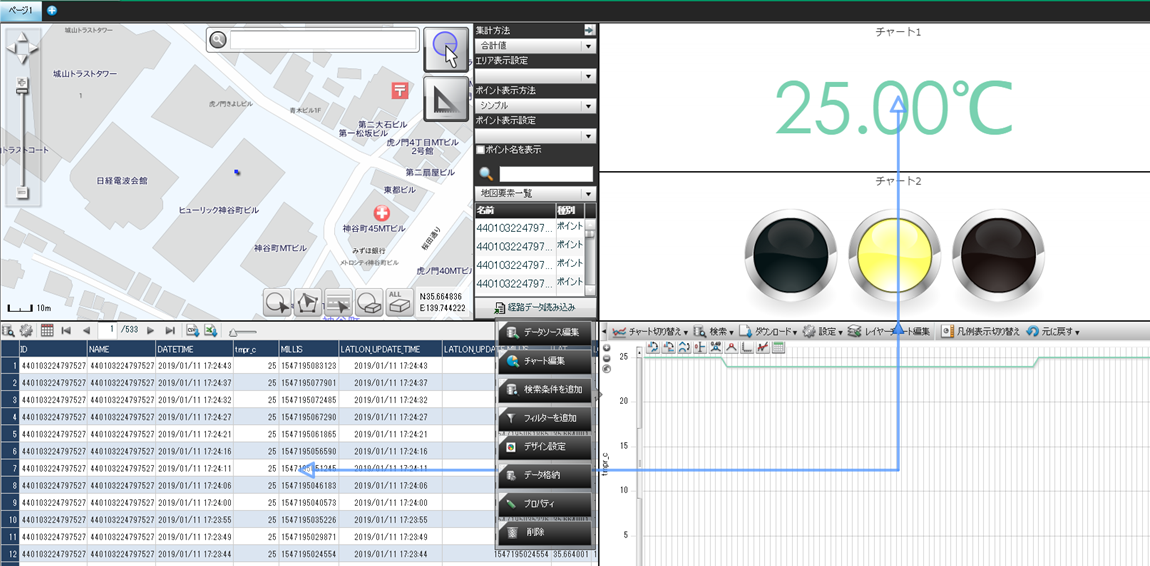This screenshot has height=566, width=1150.
Task: Open the table settings gear icon
Action: [x=26, y=331]
